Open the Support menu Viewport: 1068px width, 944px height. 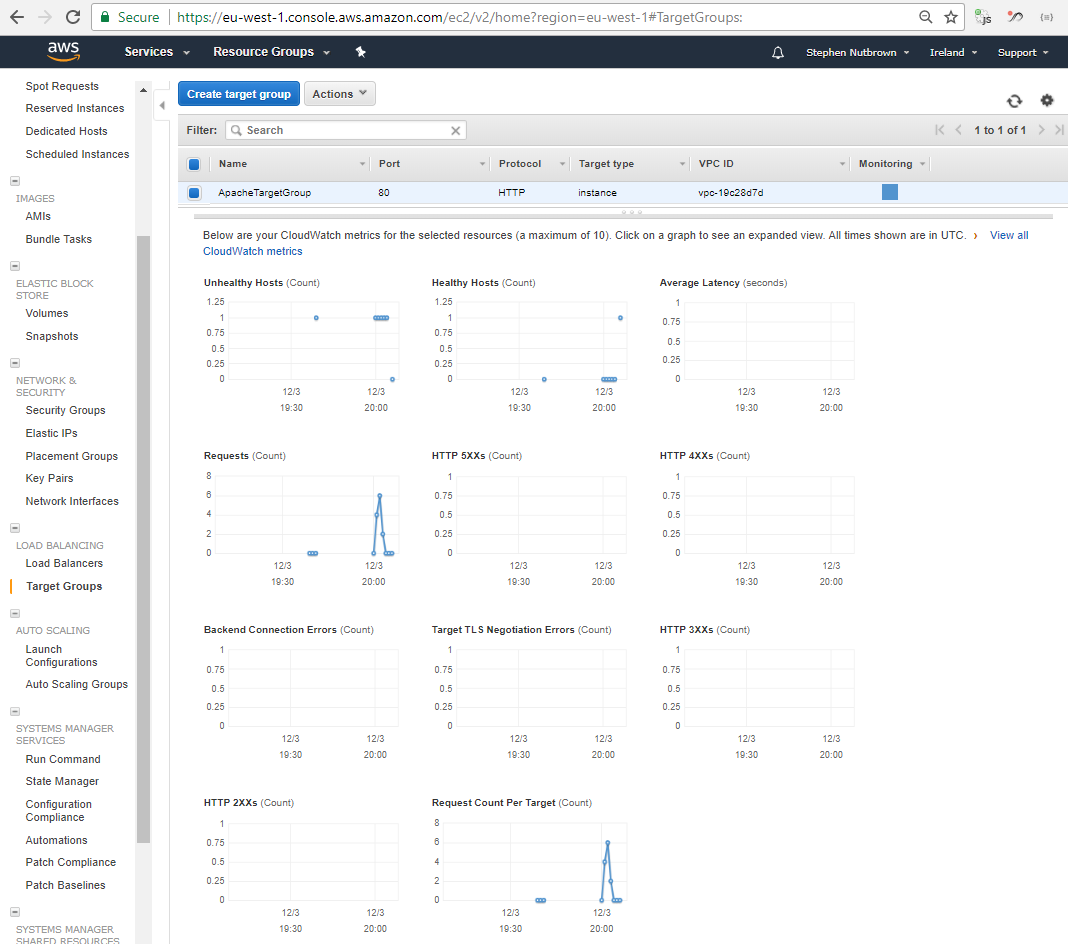1023,52
